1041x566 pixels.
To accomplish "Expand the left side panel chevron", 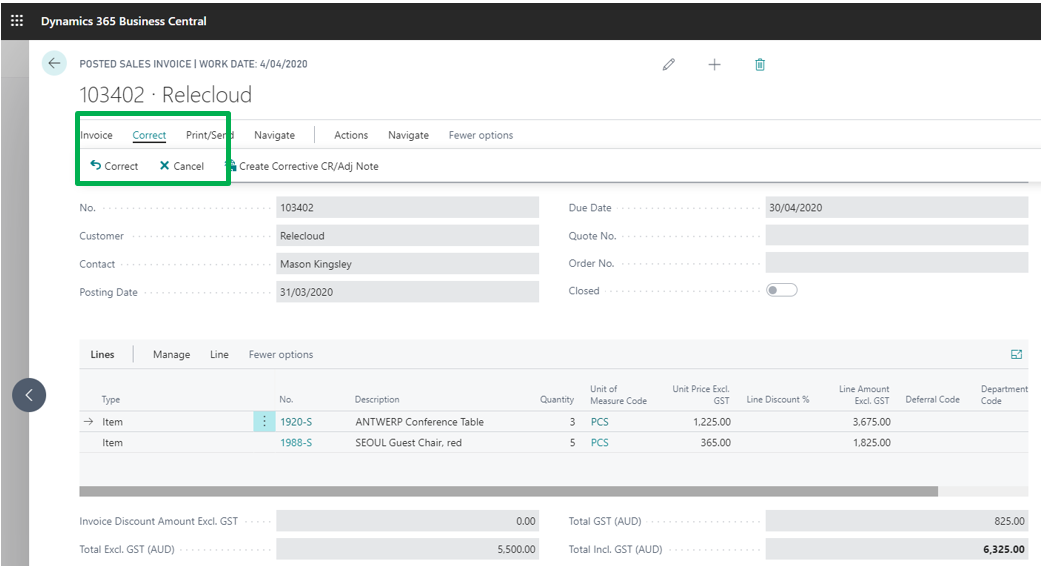I will [29, 395].
